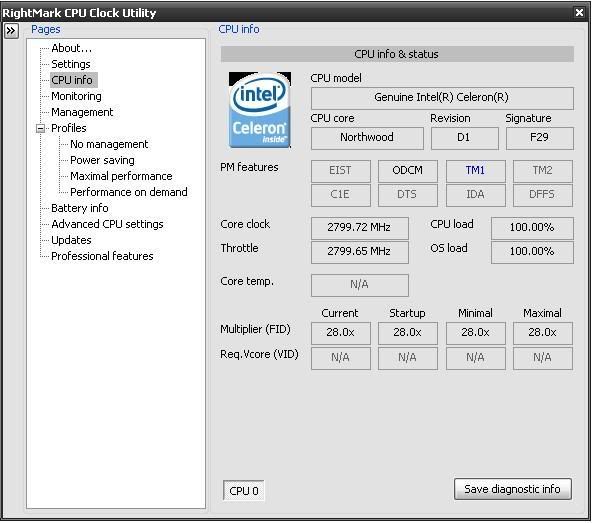Click the C1E feature indicator

point(341,195)
